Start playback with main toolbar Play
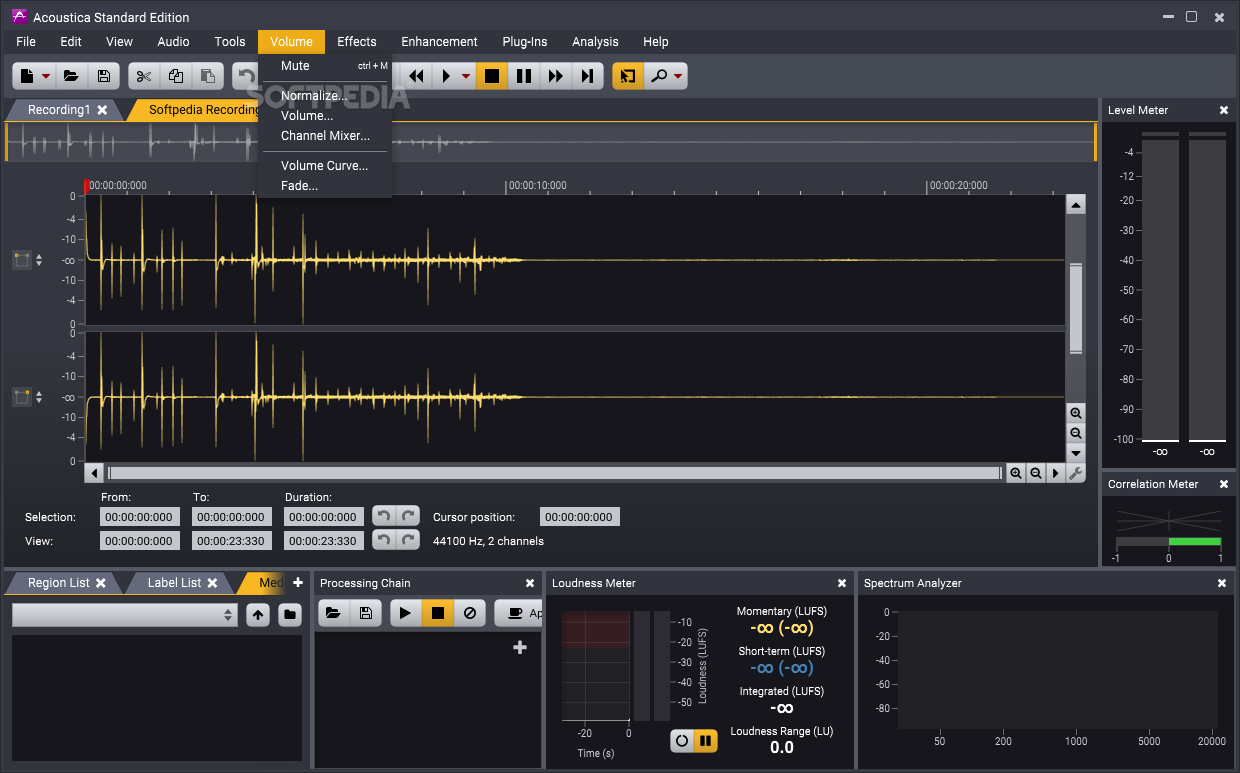This screenshot has height=773, width=1240. [x=446, y=76]
